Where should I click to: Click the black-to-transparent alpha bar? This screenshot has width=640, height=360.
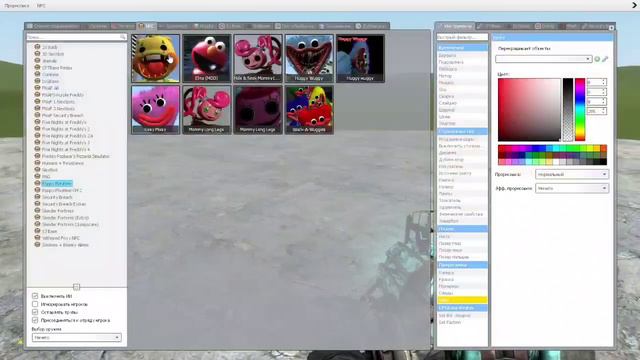point(568,110)
